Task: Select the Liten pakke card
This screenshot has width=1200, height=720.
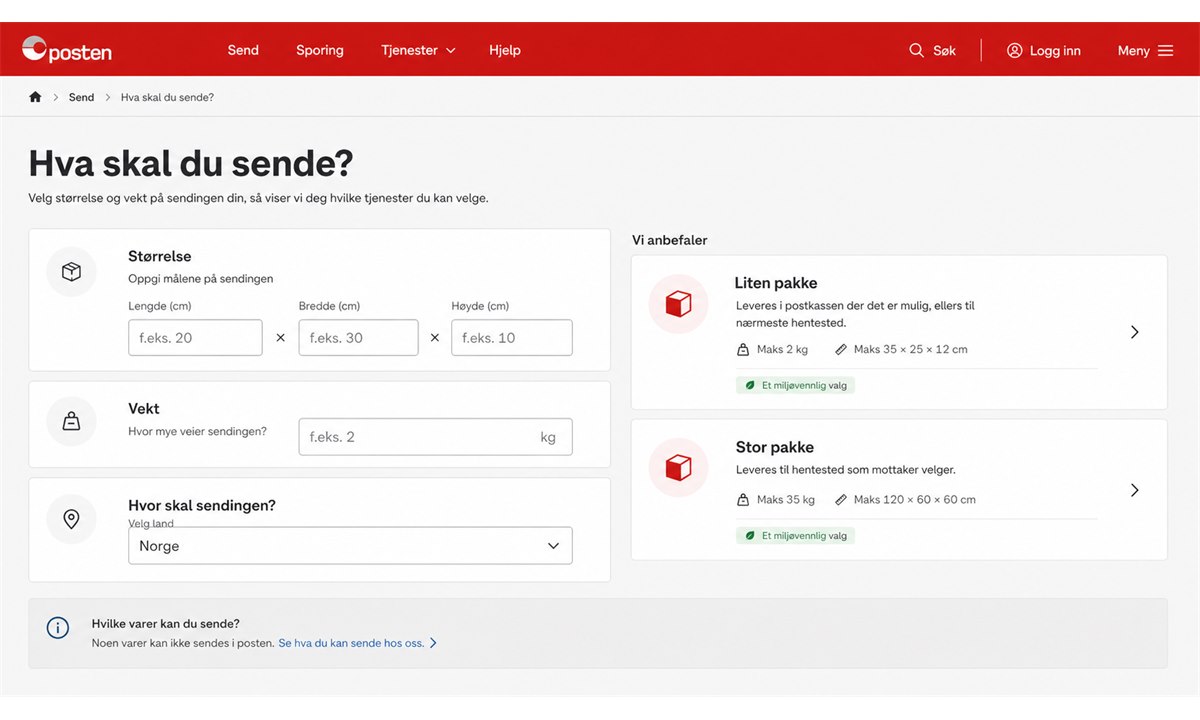Action: [x=899, y=332]
